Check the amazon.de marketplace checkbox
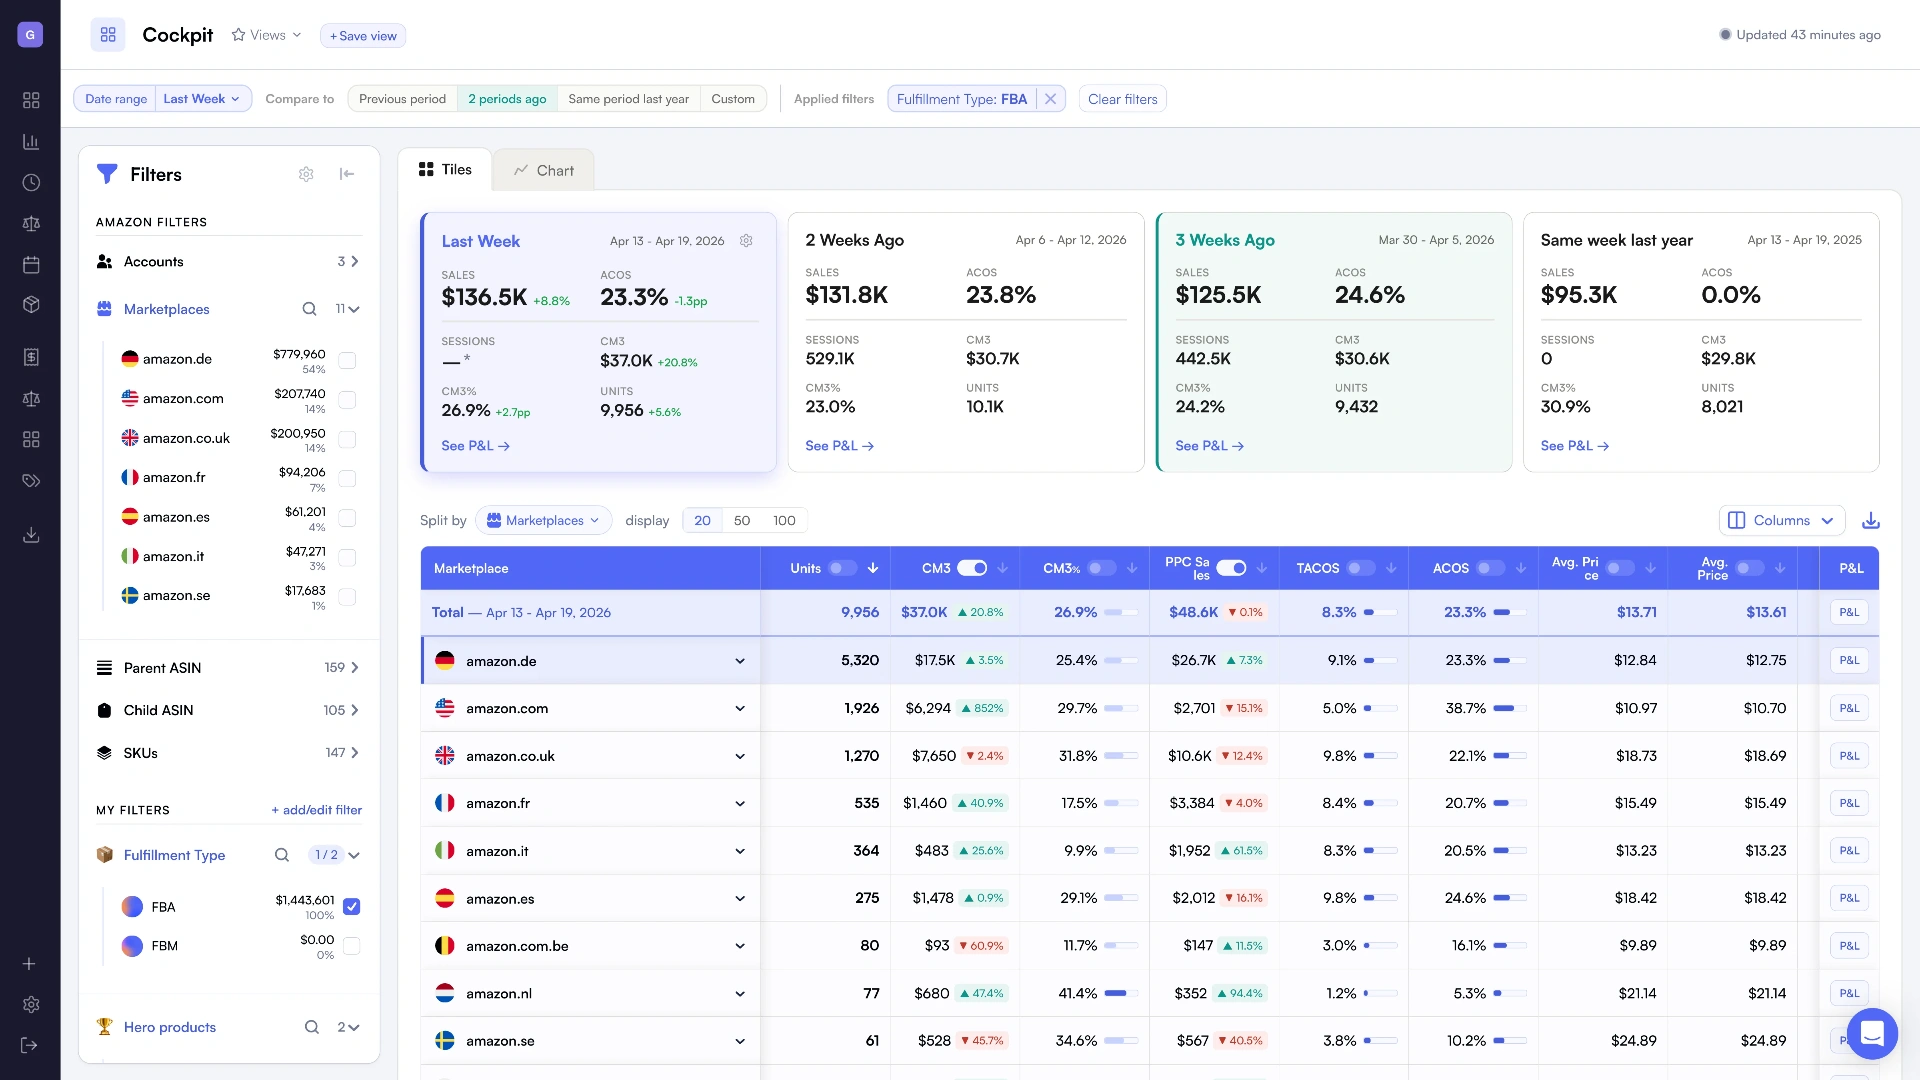1920x1080 pixels. click(x=347, y=361)
